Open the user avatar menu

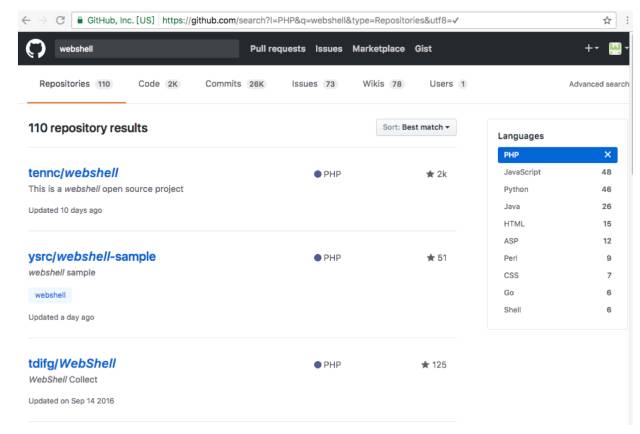pos(618,49)
